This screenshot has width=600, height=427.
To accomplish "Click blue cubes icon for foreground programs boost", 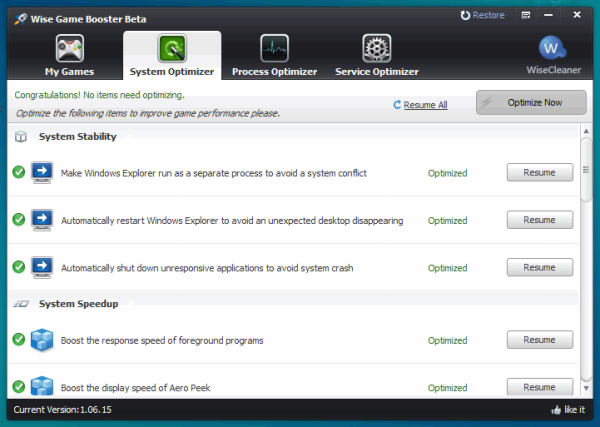I will pos(42,340).
